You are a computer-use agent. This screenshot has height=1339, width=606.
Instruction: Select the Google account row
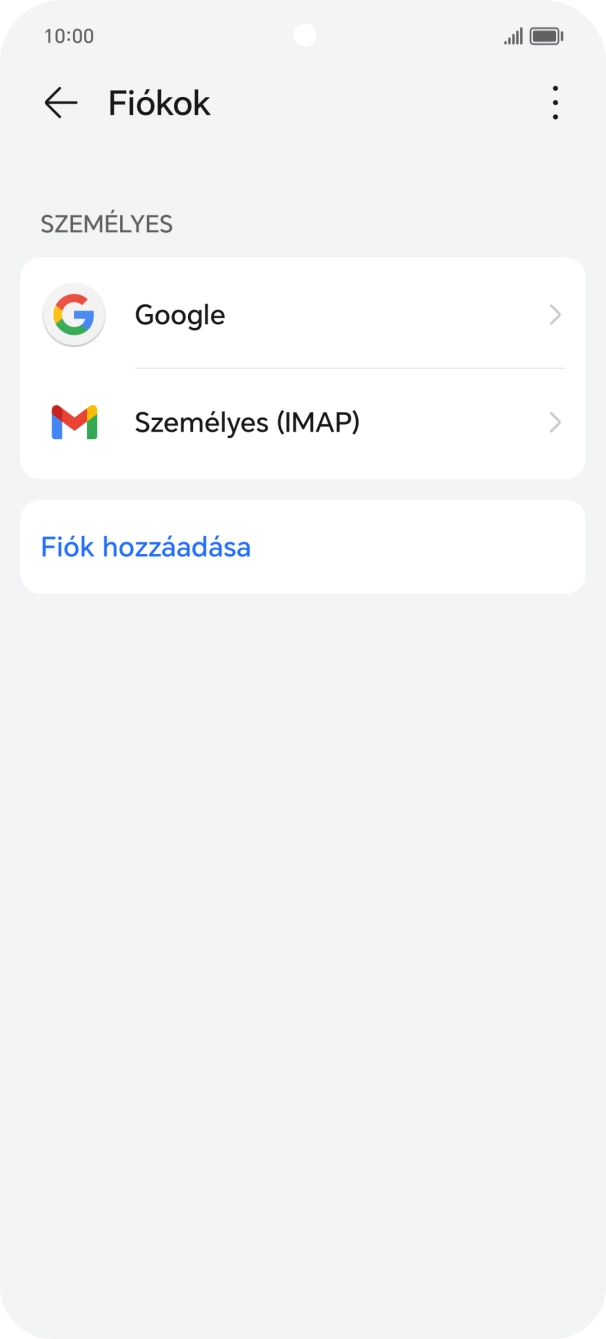pyautogui.click(x=300, y=314)
